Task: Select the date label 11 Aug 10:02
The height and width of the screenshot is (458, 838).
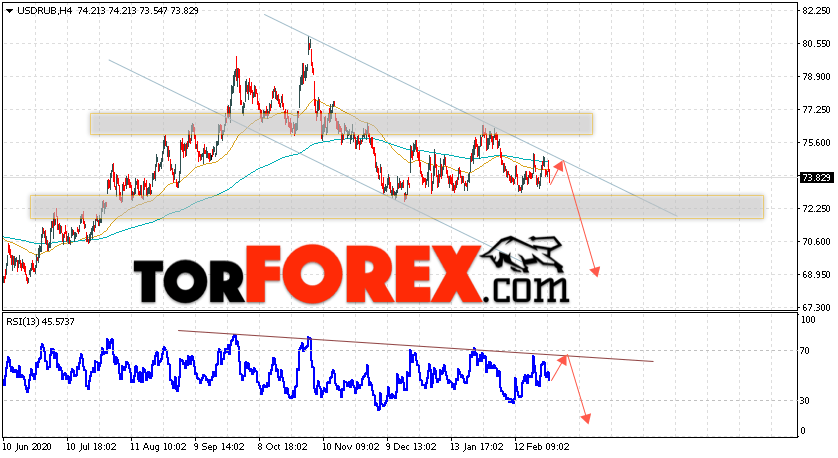Action: pyautogui.click(x=158, y=447)
